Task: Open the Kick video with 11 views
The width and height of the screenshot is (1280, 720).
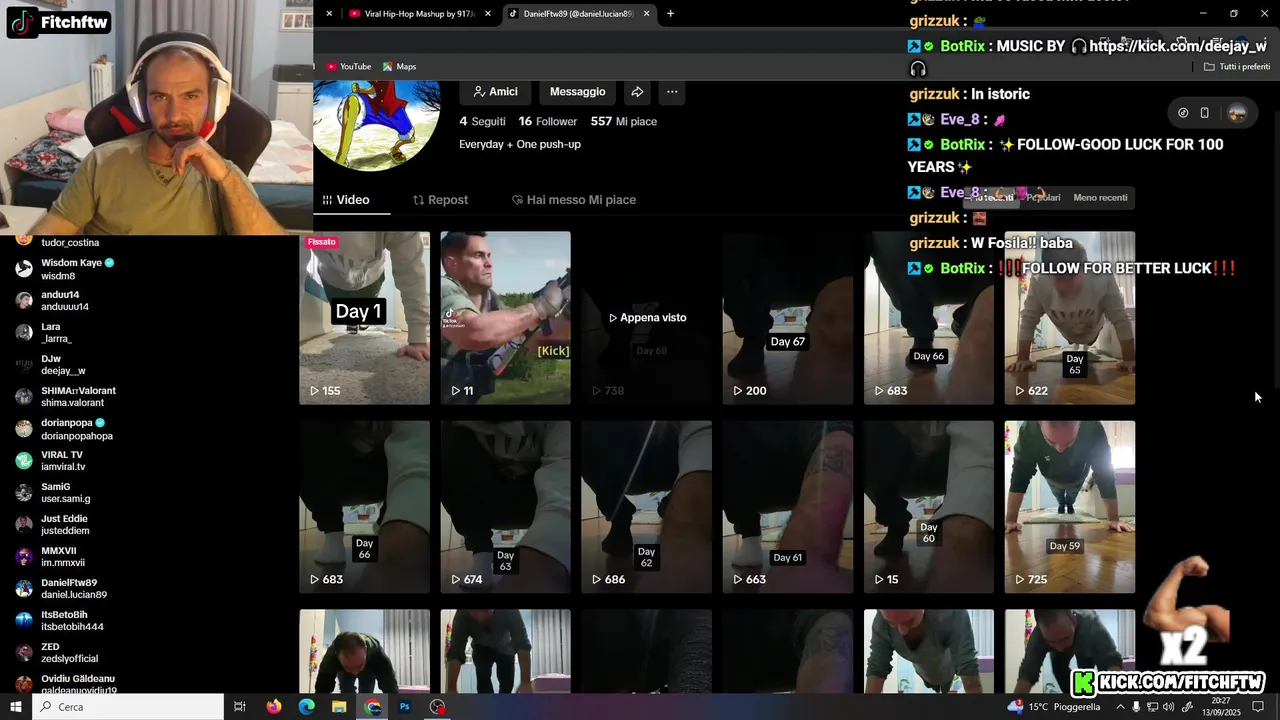Action: 506,318
